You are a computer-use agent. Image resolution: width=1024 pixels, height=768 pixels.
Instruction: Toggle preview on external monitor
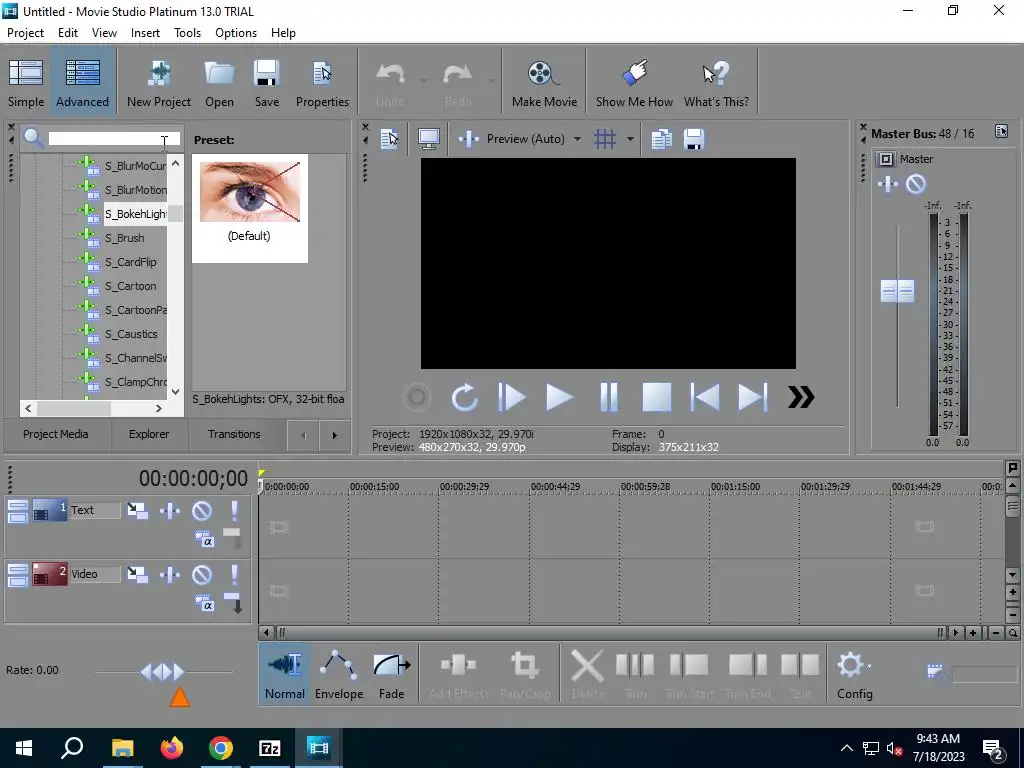click(x=428, y=138)
